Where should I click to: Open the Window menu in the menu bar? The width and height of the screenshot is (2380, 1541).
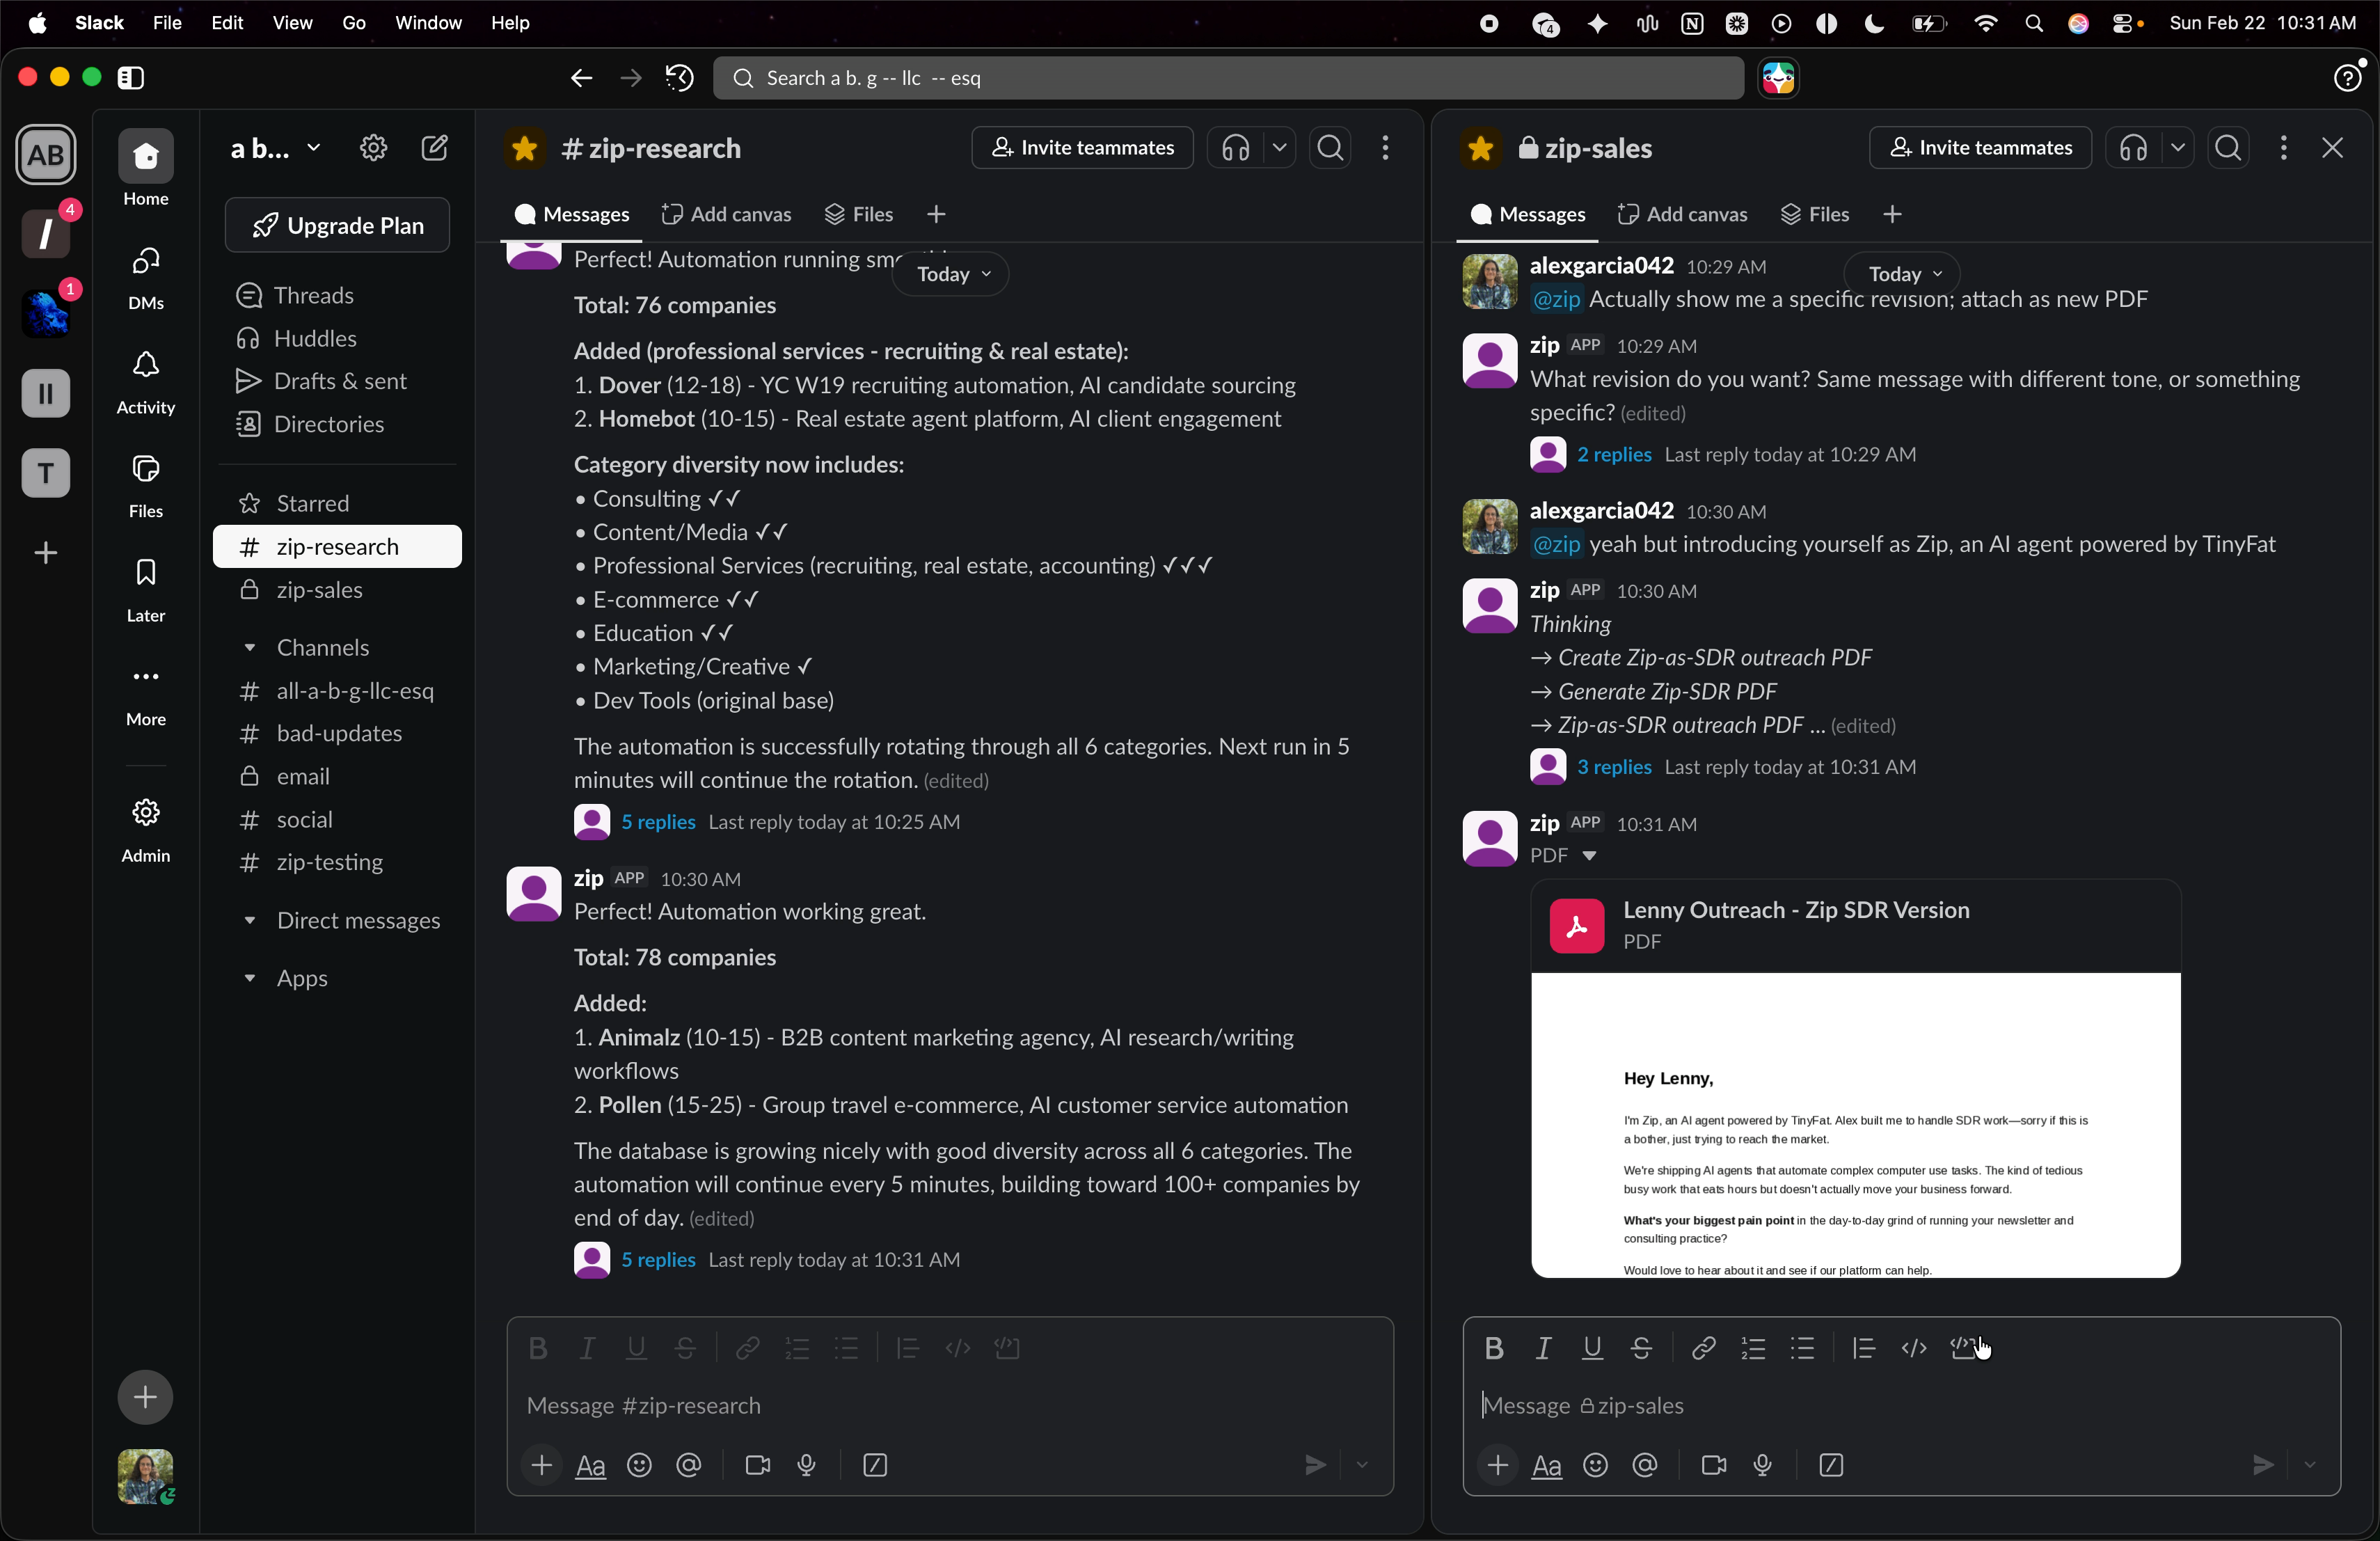(429, 22)
